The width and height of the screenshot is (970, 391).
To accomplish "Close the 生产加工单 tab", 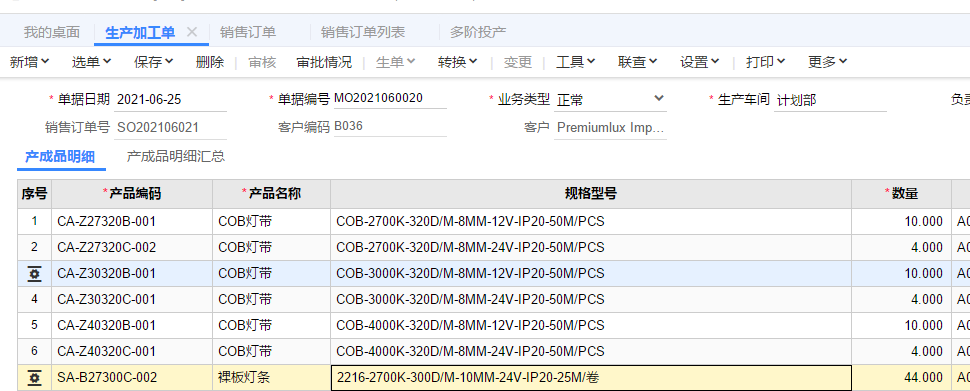I will click(192, 32).
